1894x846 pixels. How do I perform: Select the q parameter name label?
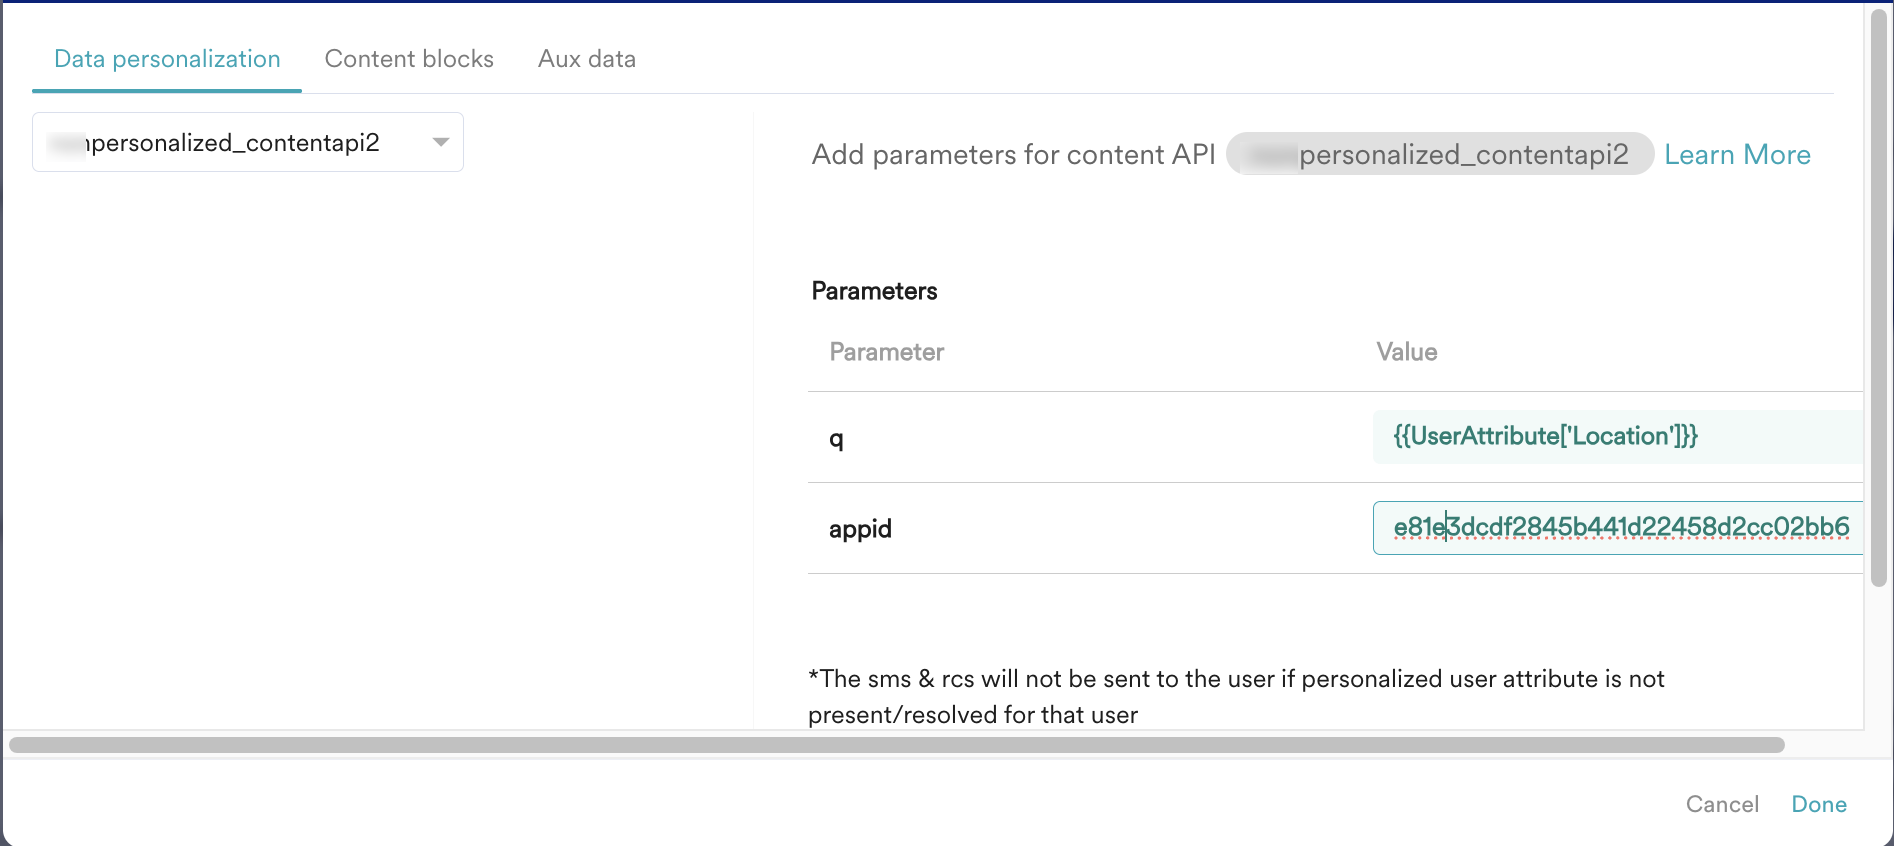point(836,438)
